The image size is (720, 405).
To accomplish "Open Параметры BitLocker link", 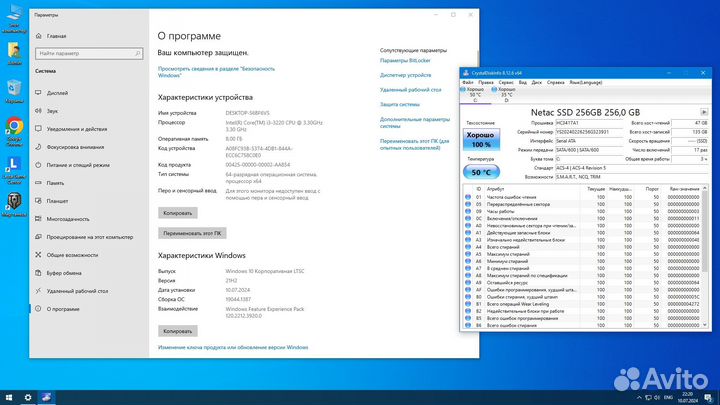I will 405,61.
